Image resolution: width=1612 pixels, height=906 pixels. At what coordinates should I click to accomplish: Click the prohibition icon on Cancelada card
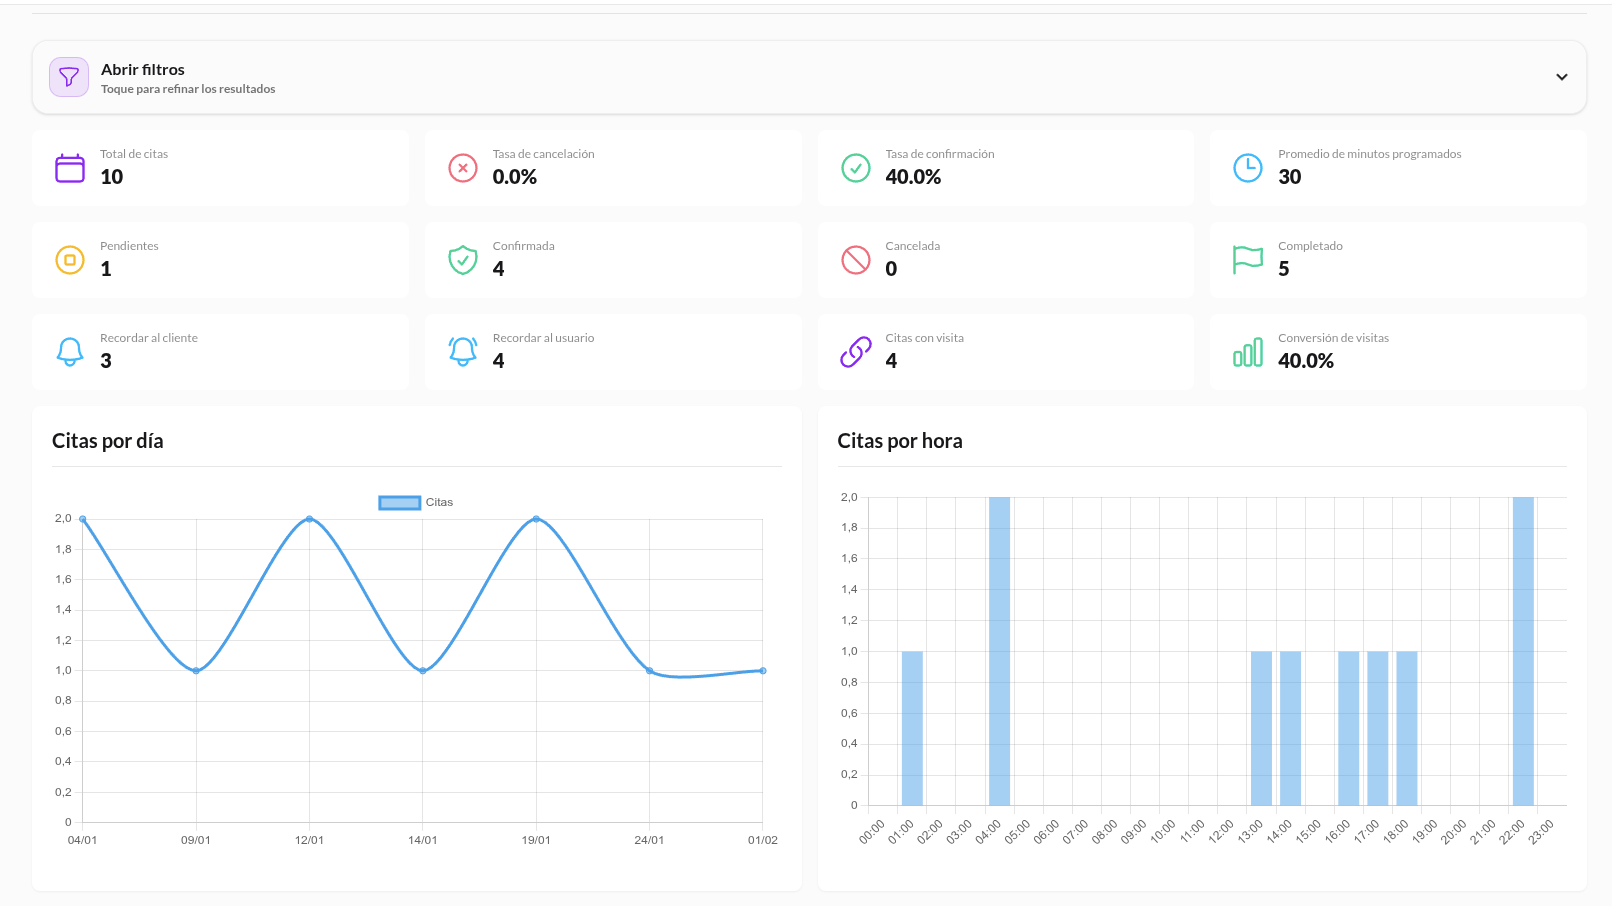pyautogui.click(x=855, y=260)
